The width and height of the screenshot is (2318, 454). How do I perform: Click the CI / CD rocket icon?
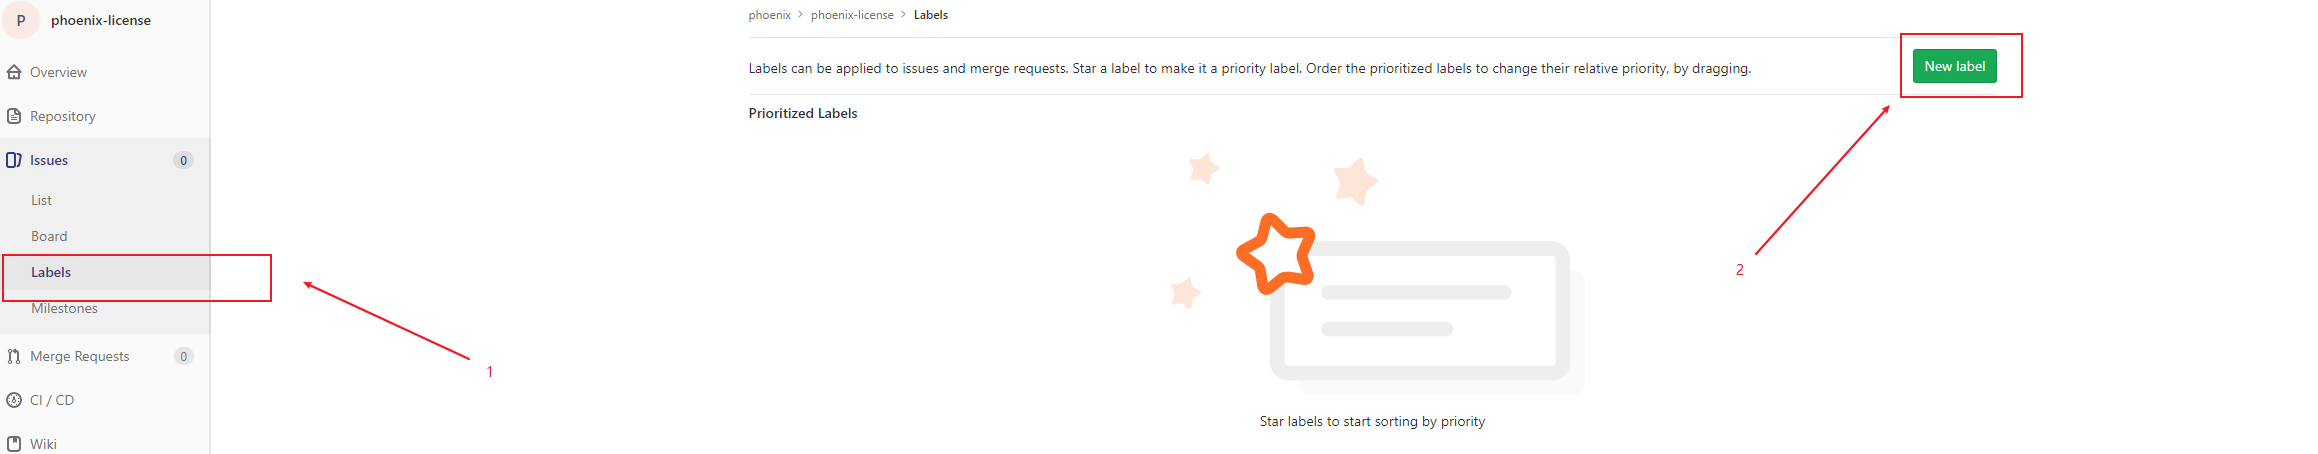14,400
